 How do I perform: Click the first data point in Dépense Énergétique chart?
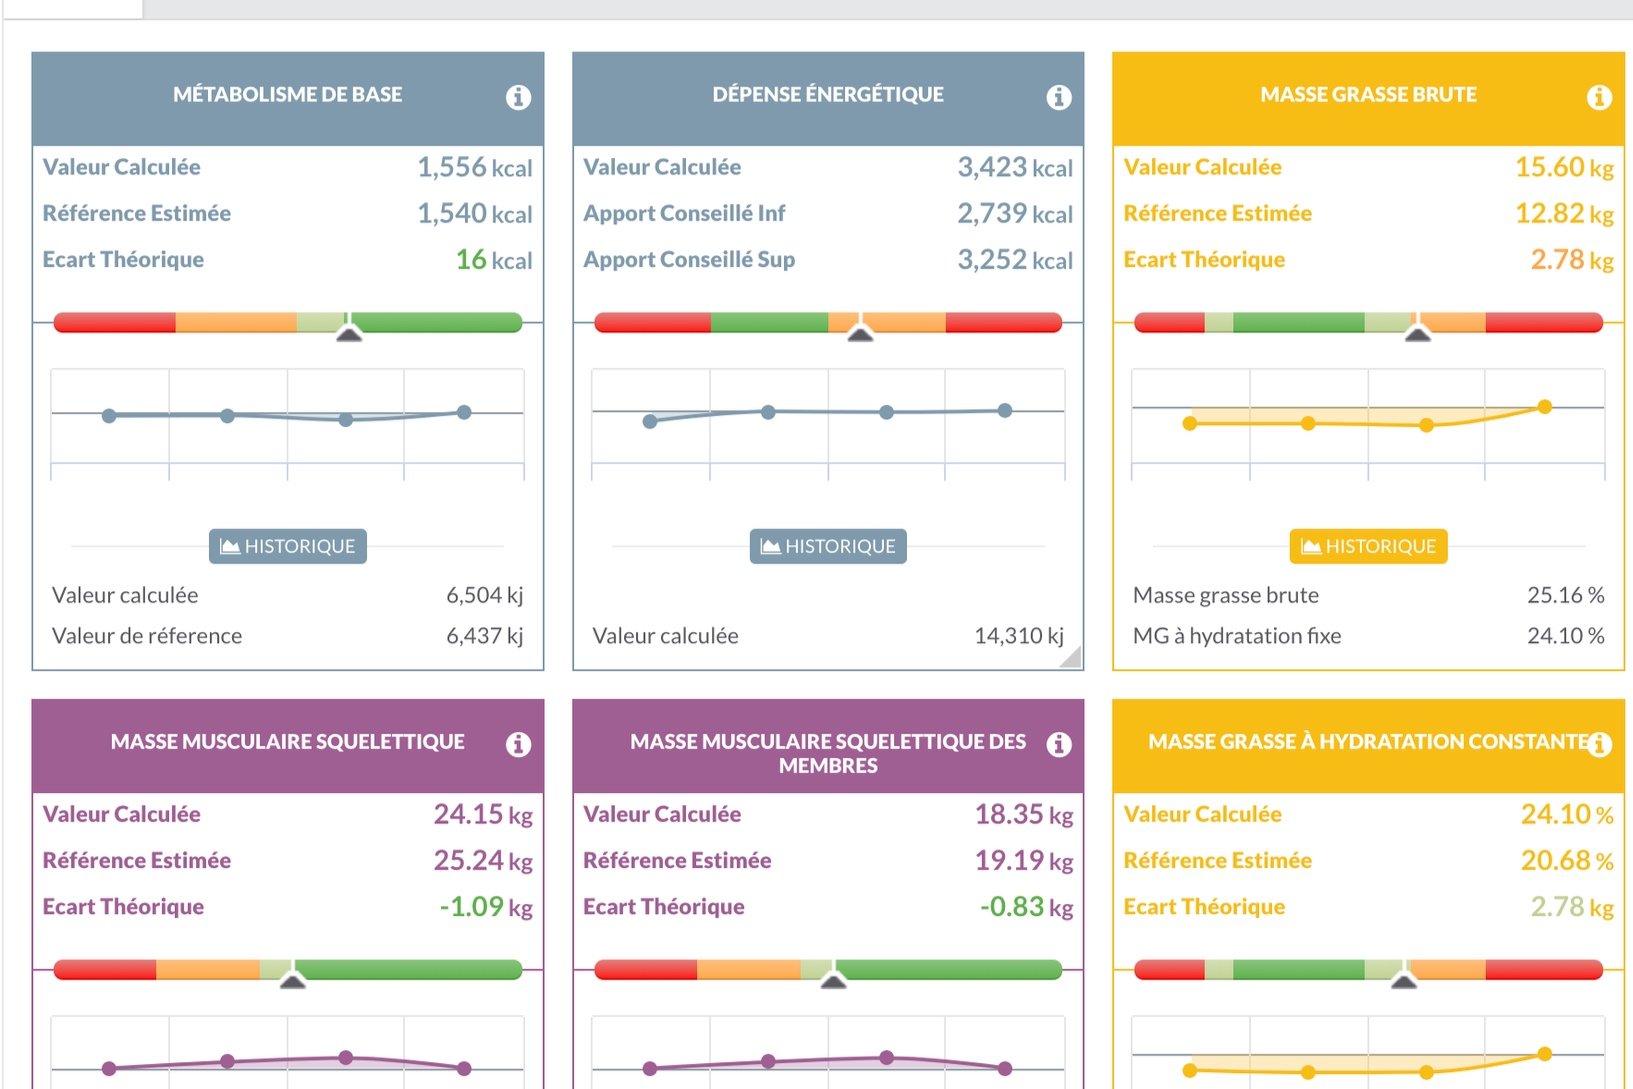click(x=650, y=421)
